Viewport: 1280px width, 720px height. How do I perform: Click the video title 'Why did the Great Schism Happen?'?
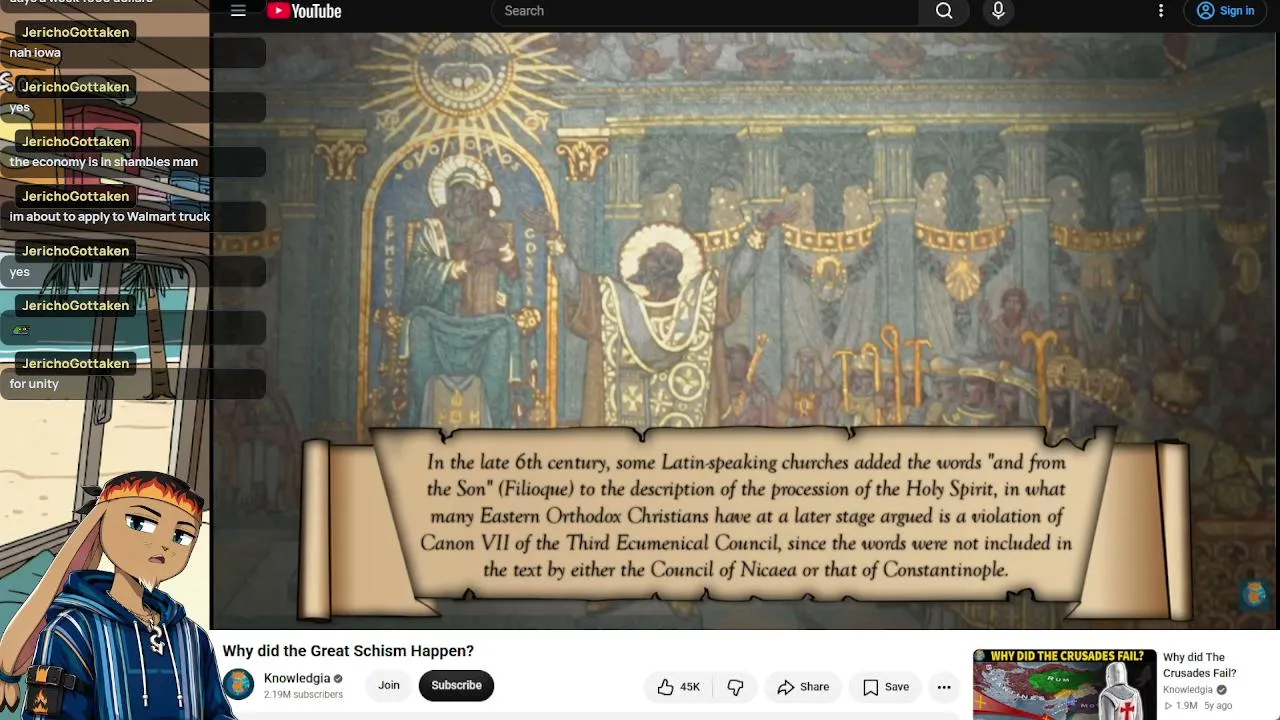348,651
